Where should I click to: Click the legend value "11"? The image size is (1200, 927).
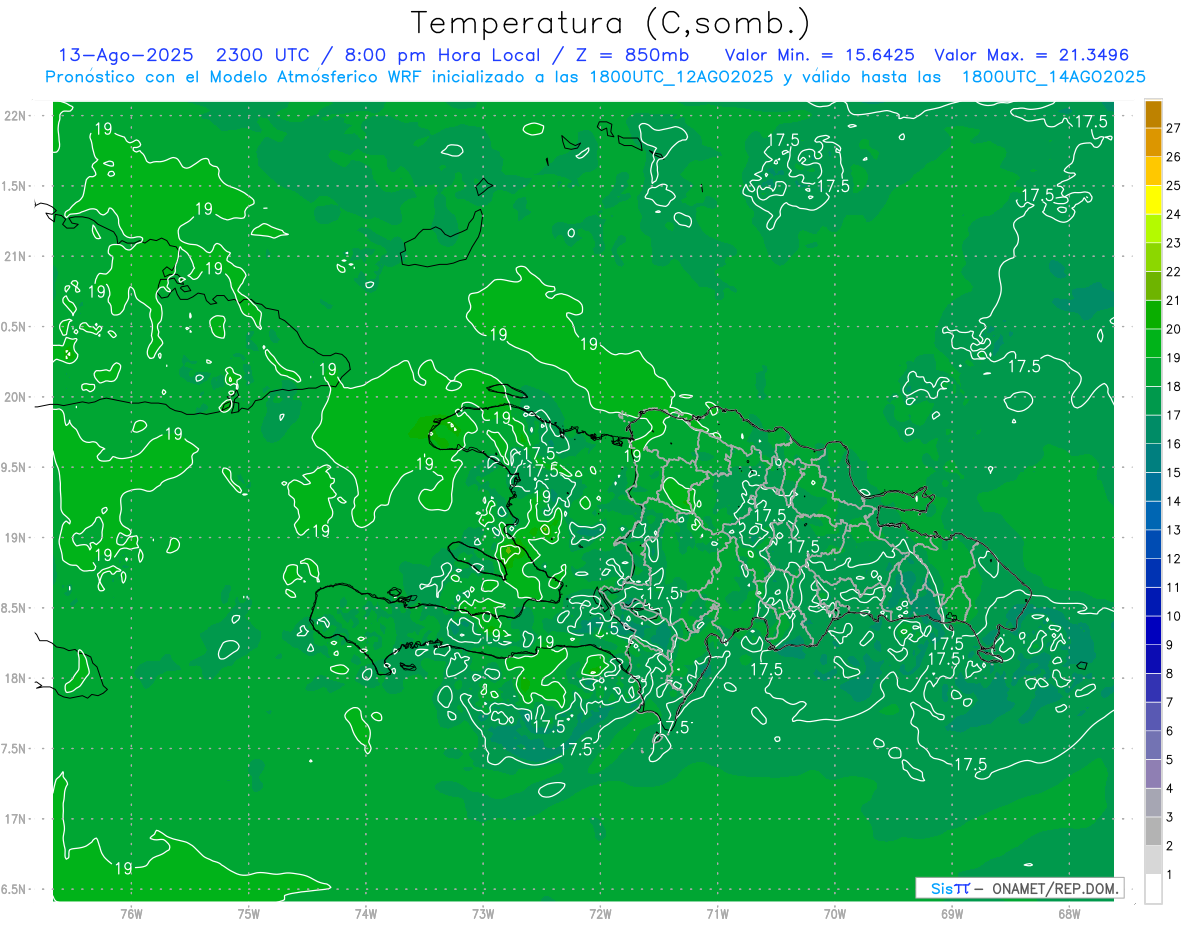pos(1173,587)
